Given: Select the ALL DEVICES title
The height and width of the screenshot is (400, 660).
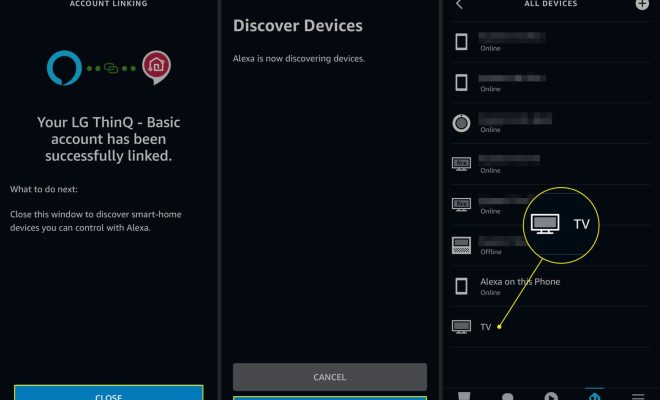Looking at the screenshot, I should tap(551, 4).
